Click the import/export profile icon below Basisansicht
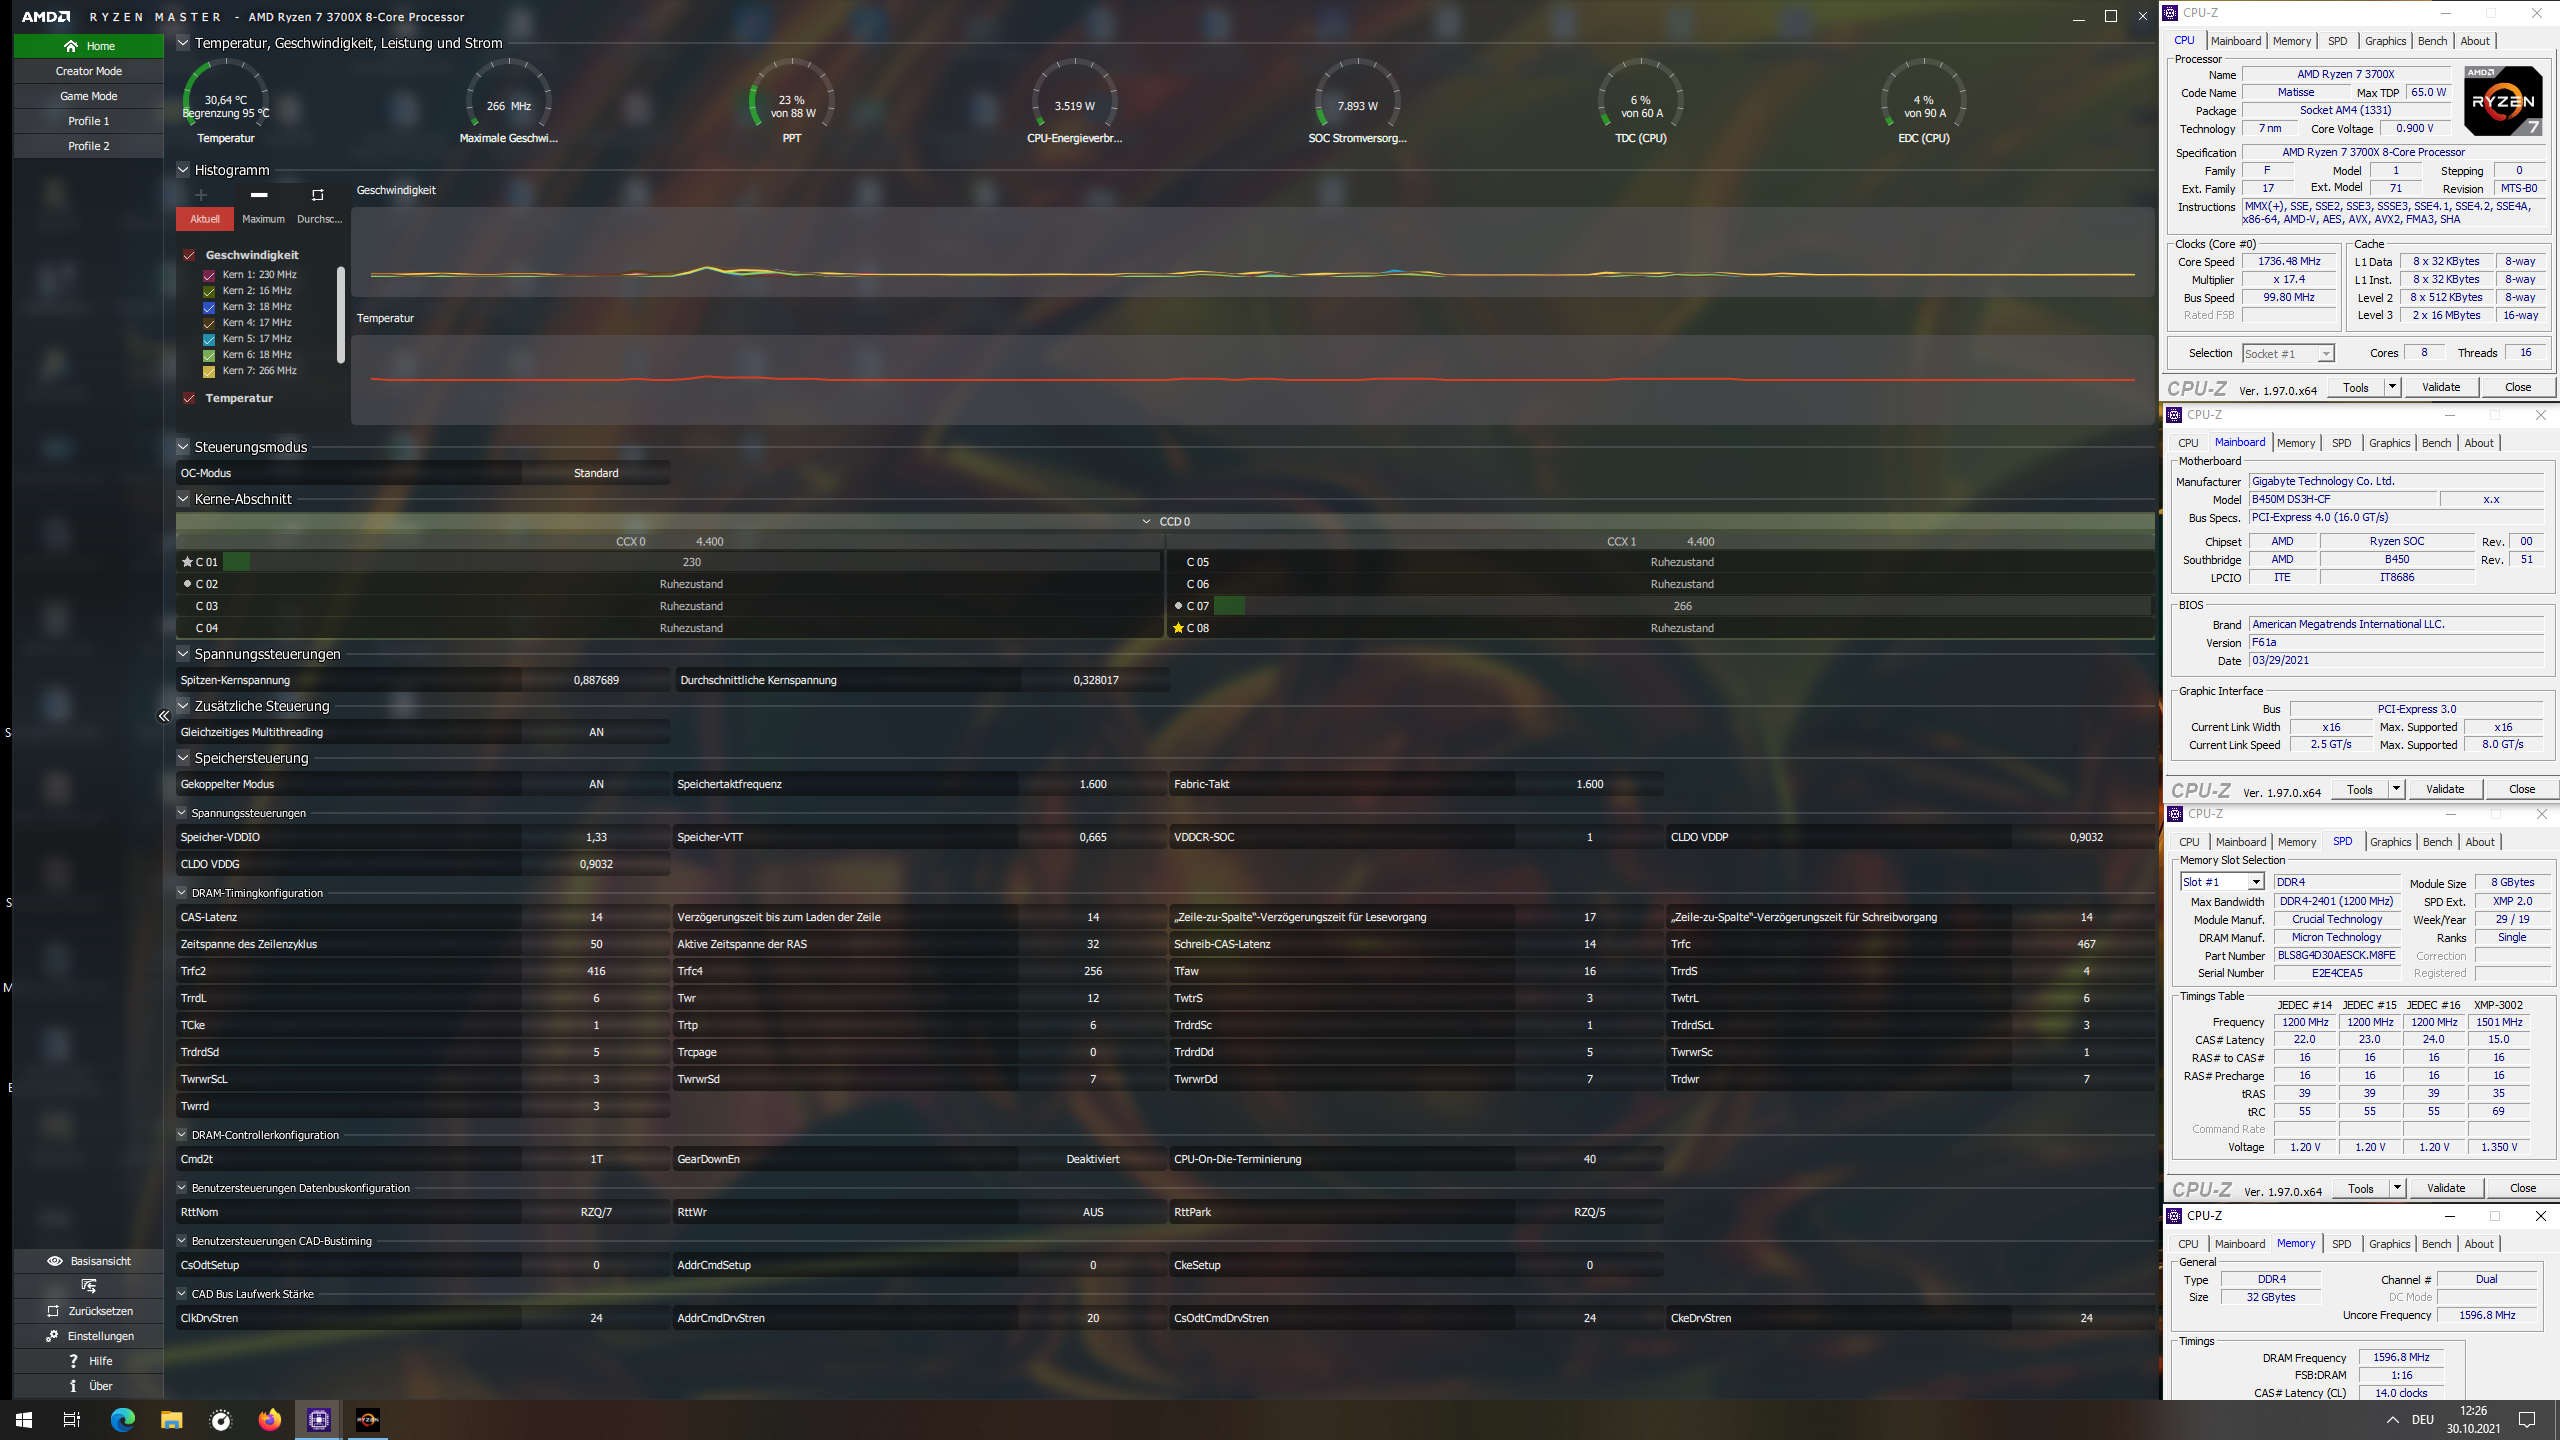This screenshot has height=1440, width=2560. point(88,1286)
